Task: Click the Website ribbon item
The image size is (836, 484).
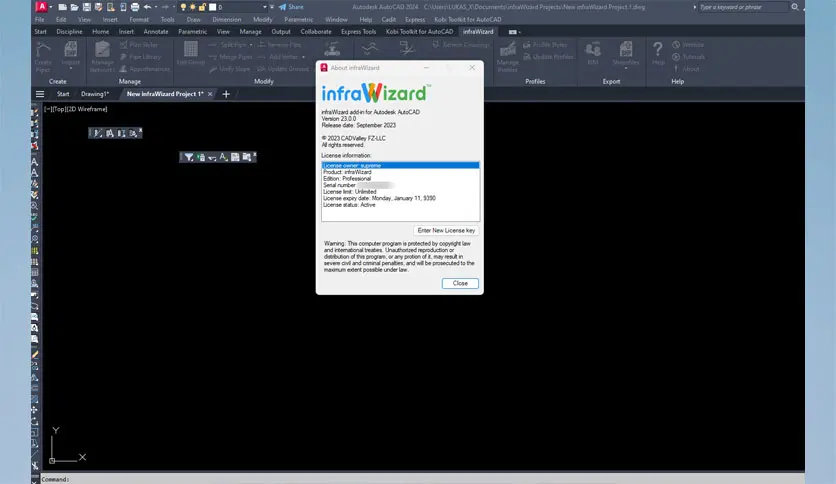Action: pos(688,45)
